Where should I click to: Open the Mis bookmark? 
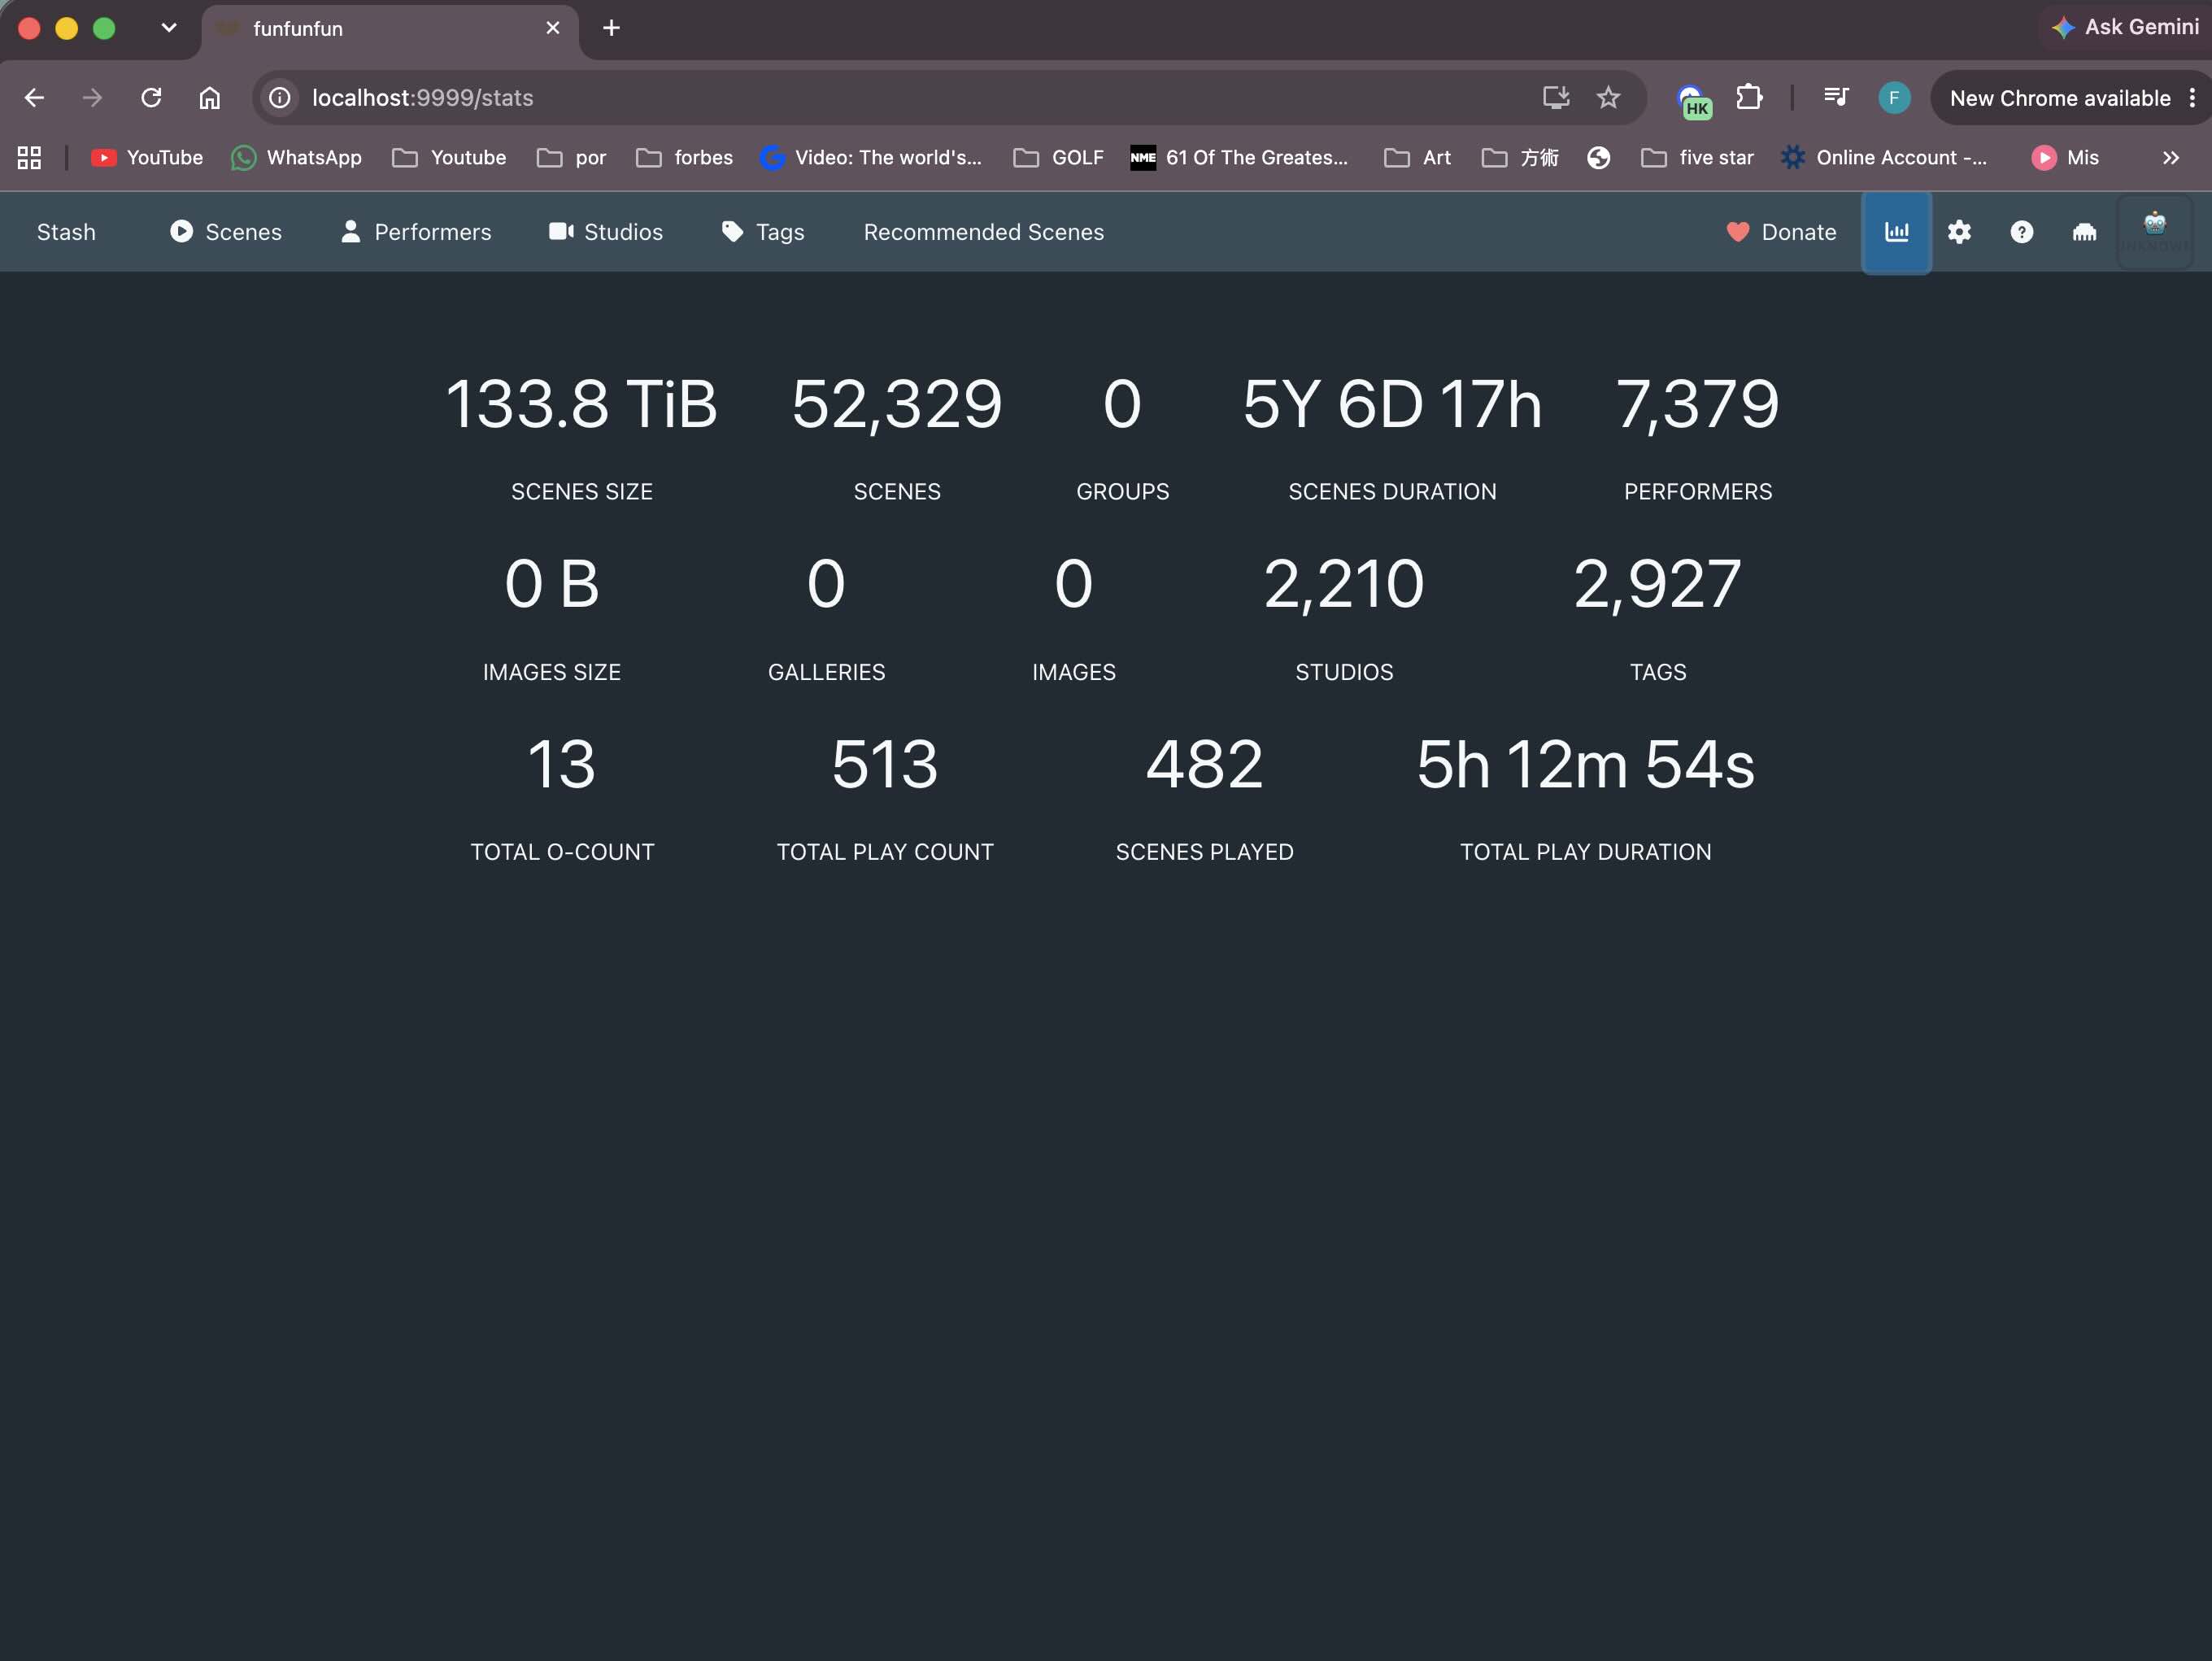click(x=2065, y=158)
